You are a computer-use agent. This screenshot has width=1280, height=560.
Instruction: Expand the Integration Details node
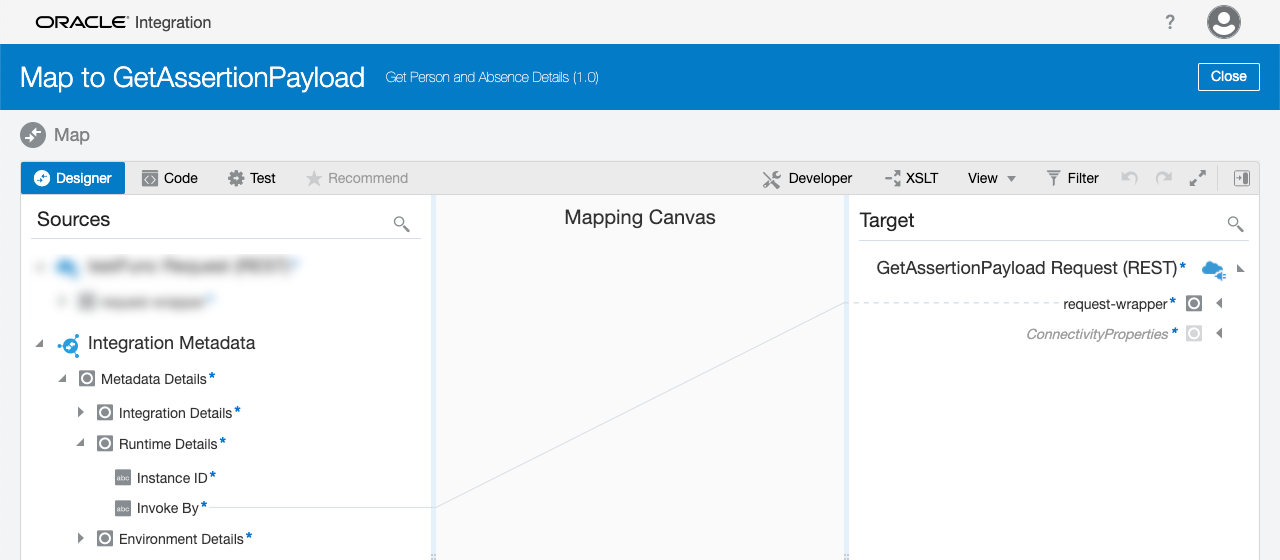coord(81,412)
